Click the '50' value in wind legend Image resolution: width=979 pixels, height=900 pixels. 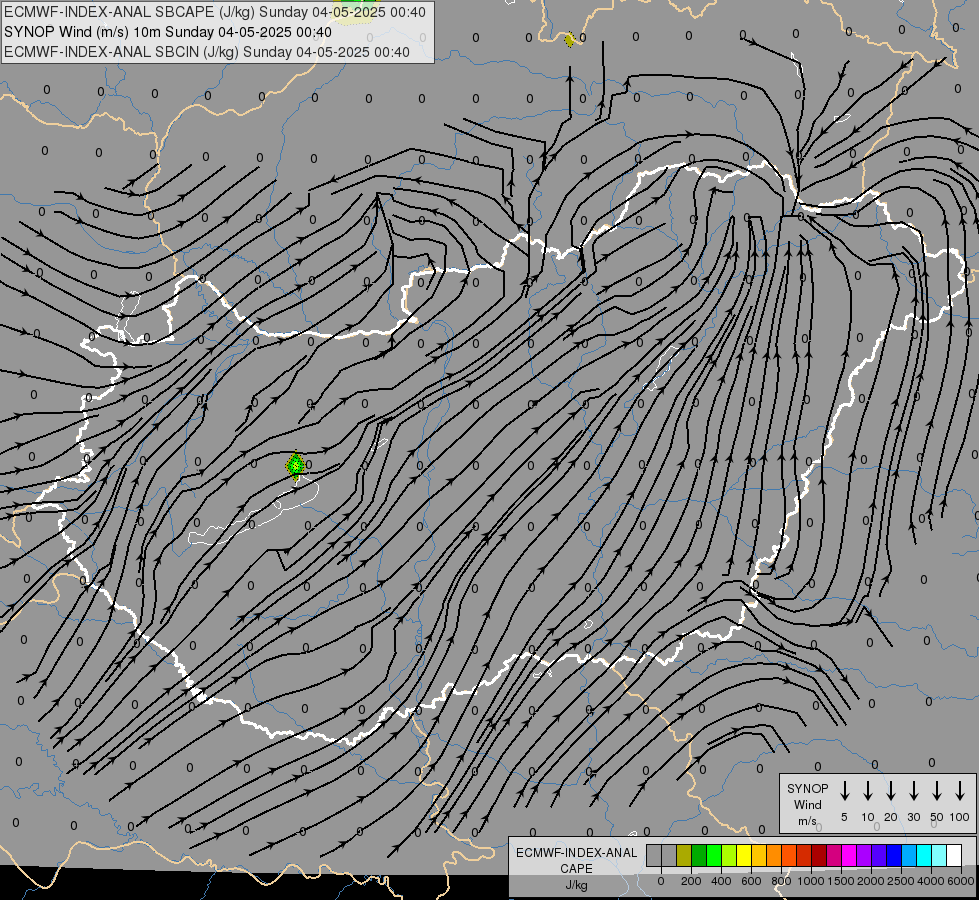(937, 817)
